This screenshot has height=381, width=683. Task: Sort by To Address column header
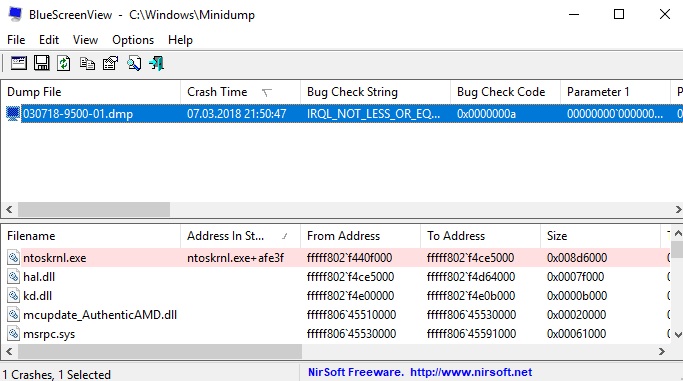coord(480,236)
